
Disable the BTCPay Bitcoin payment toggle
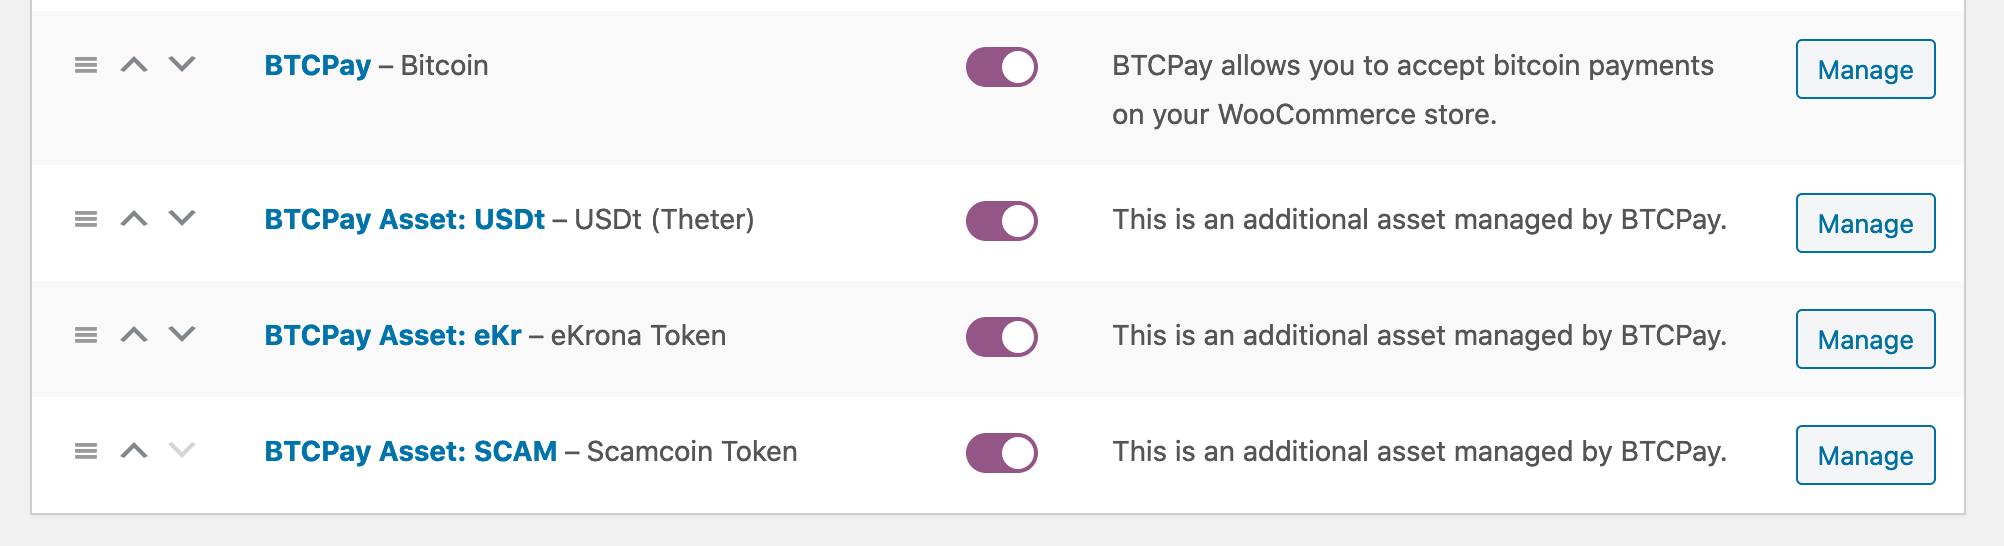pyautogui.click(x=1001, y=67)
